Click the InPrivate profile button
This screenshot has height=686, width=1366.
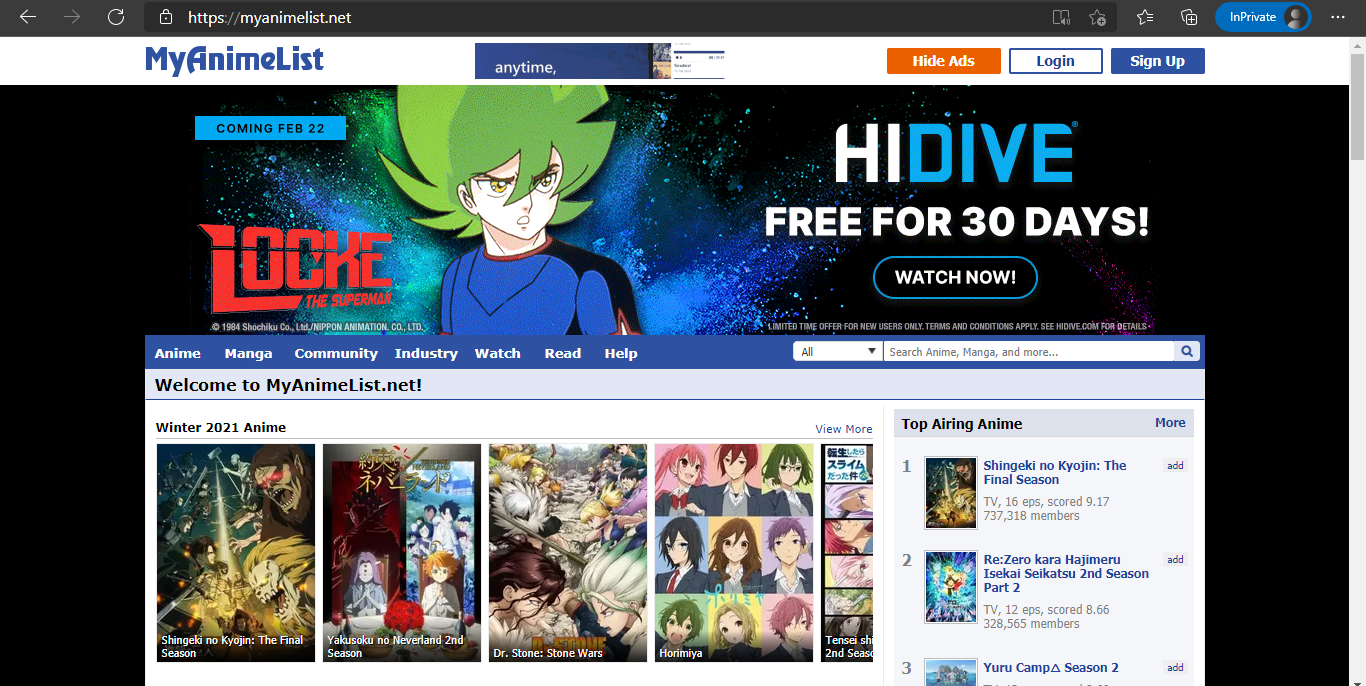1263,17
